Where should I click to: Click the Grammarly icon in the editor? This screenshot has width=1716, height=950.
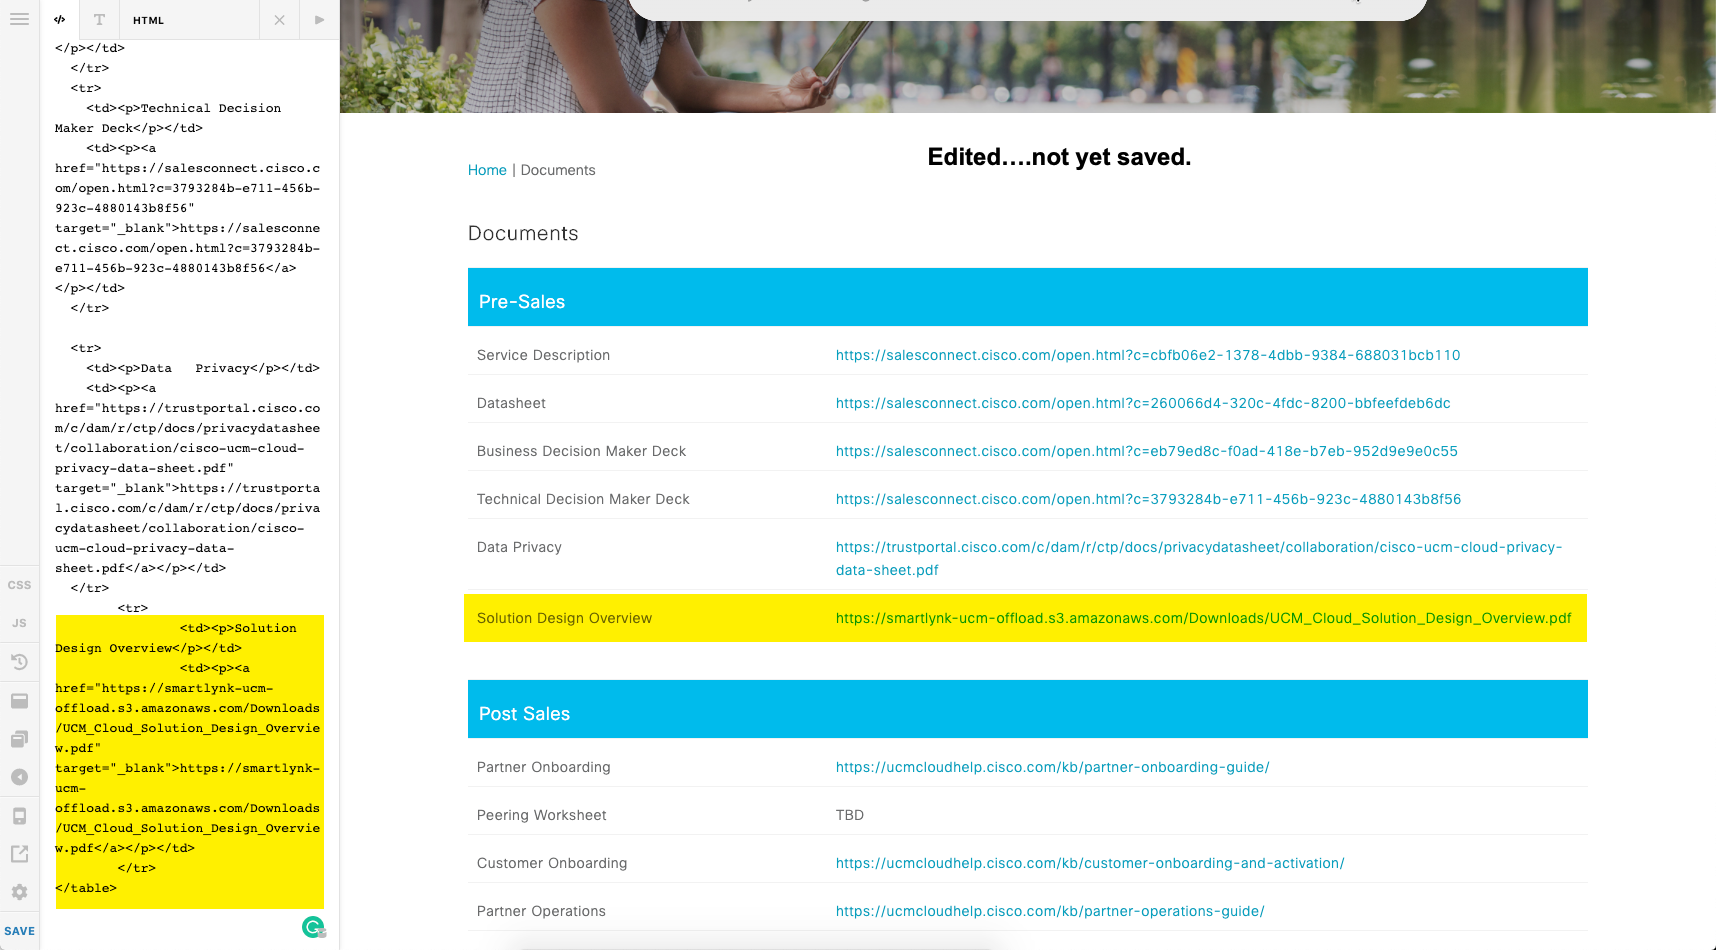[313, 927]
